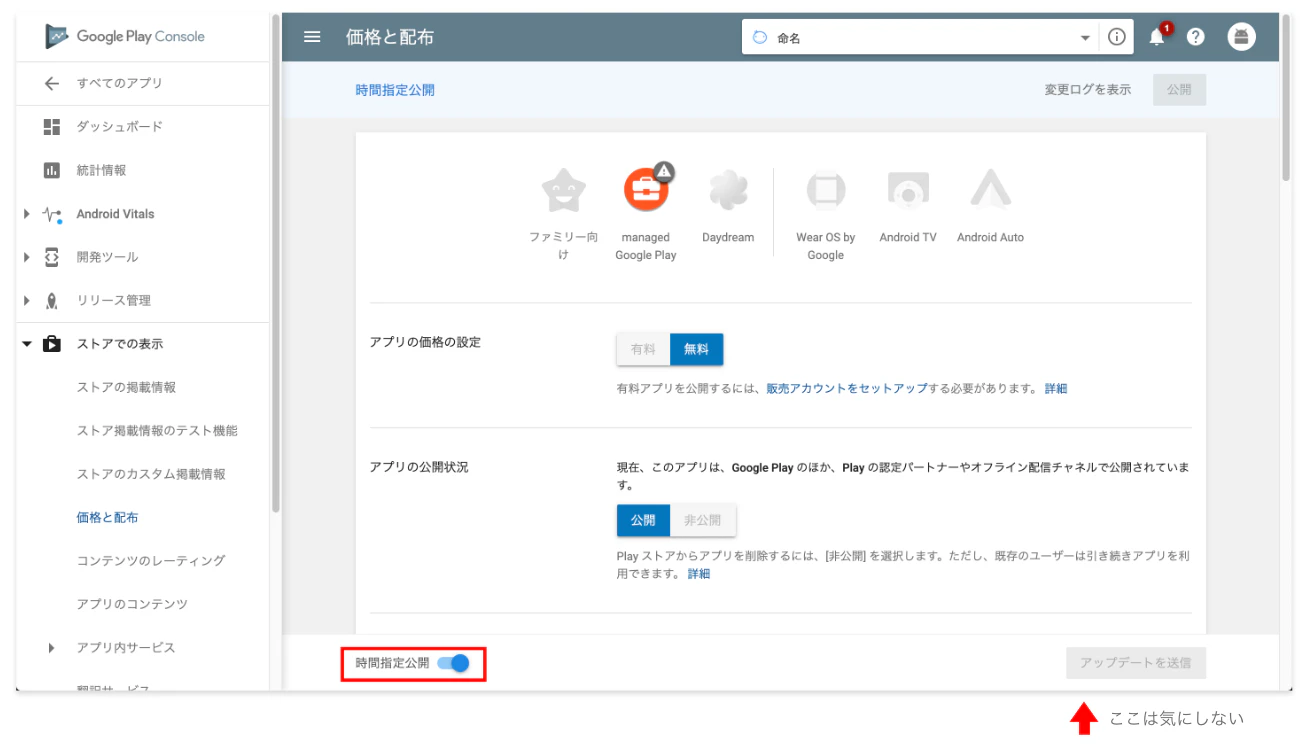Click the ダッシュボード grid icon
Image resolution: width=1306 pixels, height=750 pixels.
coord(52,127)
